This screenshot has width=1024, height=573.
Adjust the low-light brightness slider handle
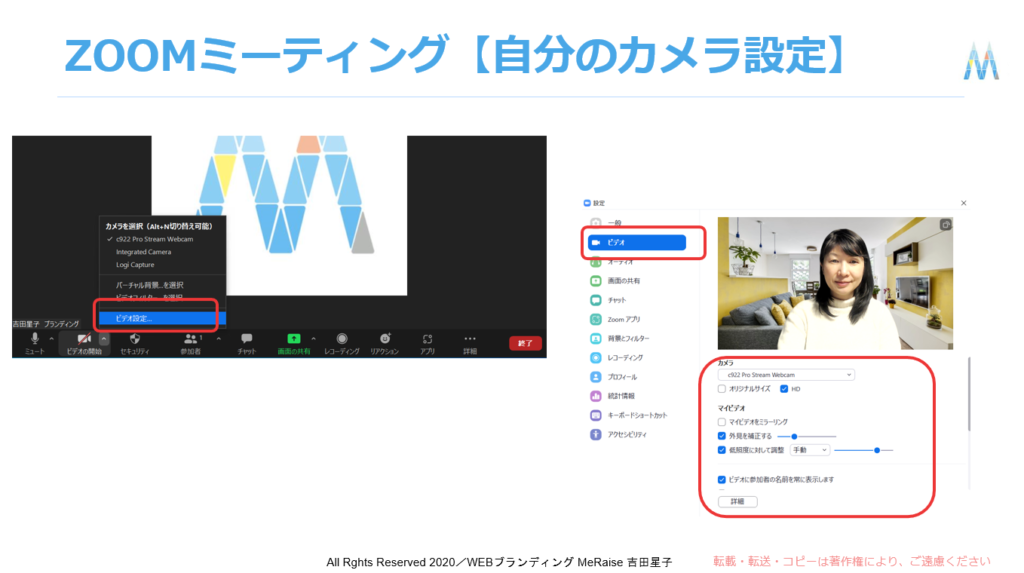pyautogui.click(x=877, y=450)
